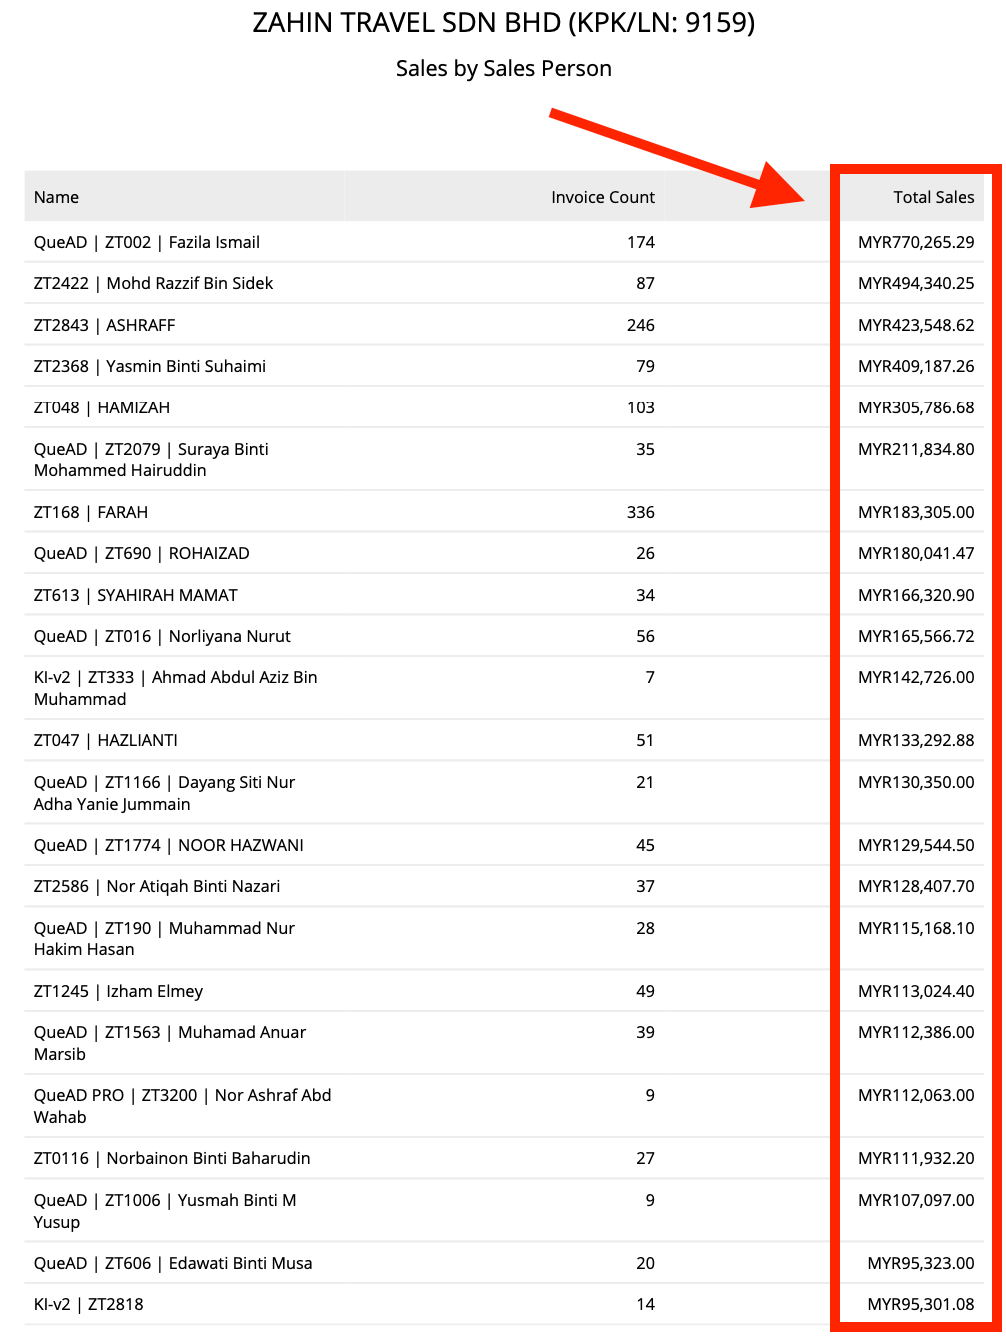Select the Dayang Siti Nur Adha name cell
Viewport: 1006px width, 1336px height.
[x=164, y=793]
